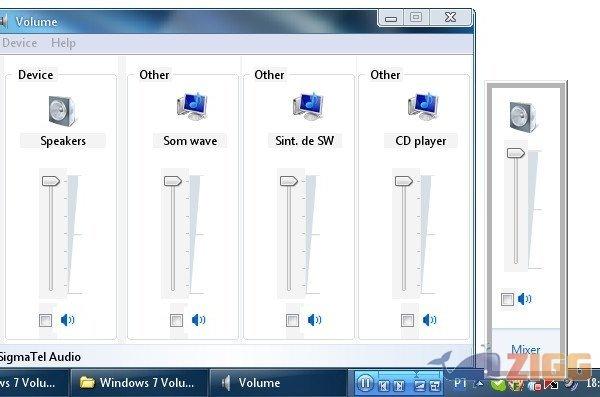
Task: Click the Som wave label
Action: click(190, 141)
